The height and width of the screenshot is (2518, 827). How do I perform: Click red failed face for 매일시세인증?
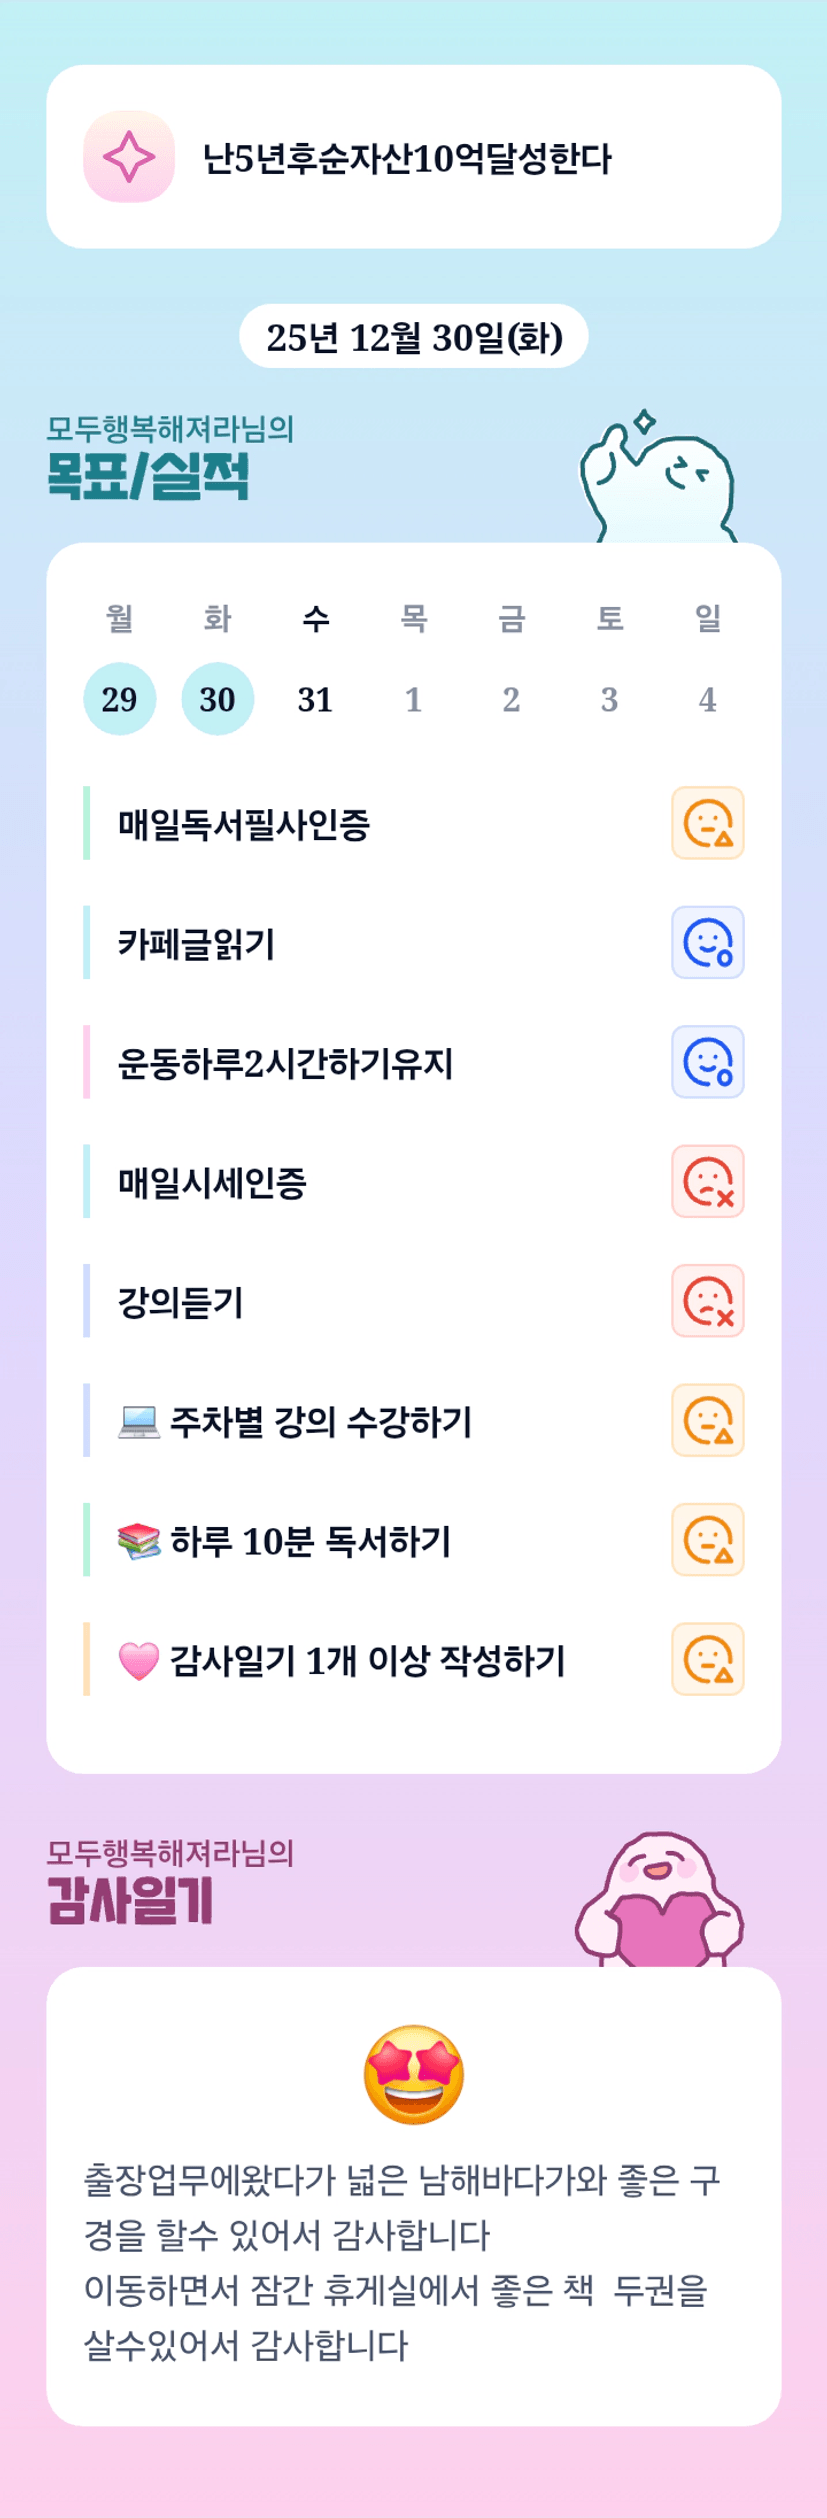(x=707, y=1181)
